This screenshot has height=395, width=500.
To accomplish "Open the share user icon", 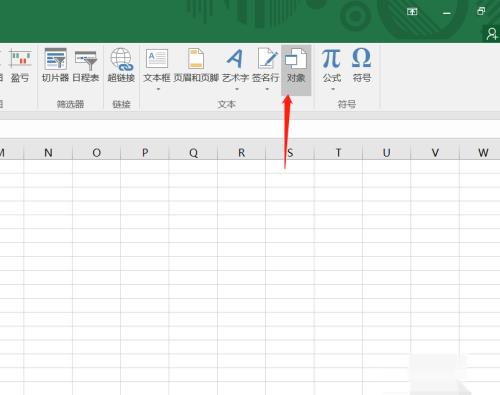I will (x=492, y=34).
